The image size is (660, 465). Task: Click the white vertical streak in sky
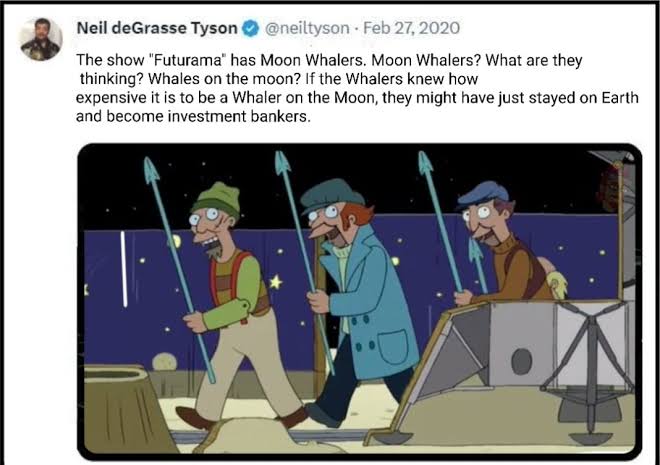124,269
